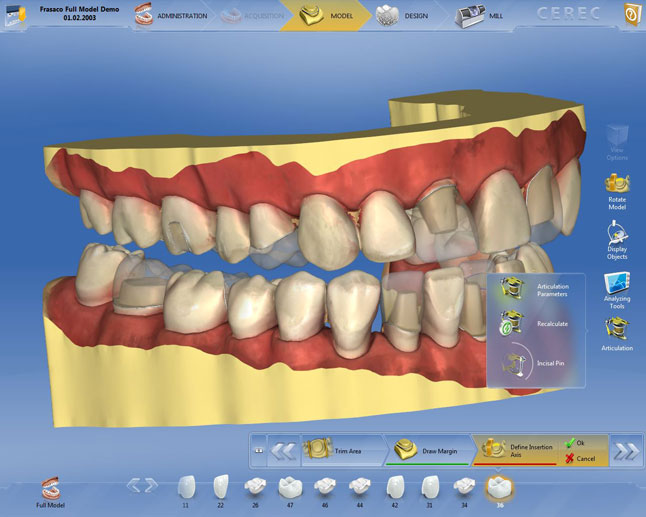Open the system menu icon top-left
The image size is (646, 517).
[x=14, y=14]
